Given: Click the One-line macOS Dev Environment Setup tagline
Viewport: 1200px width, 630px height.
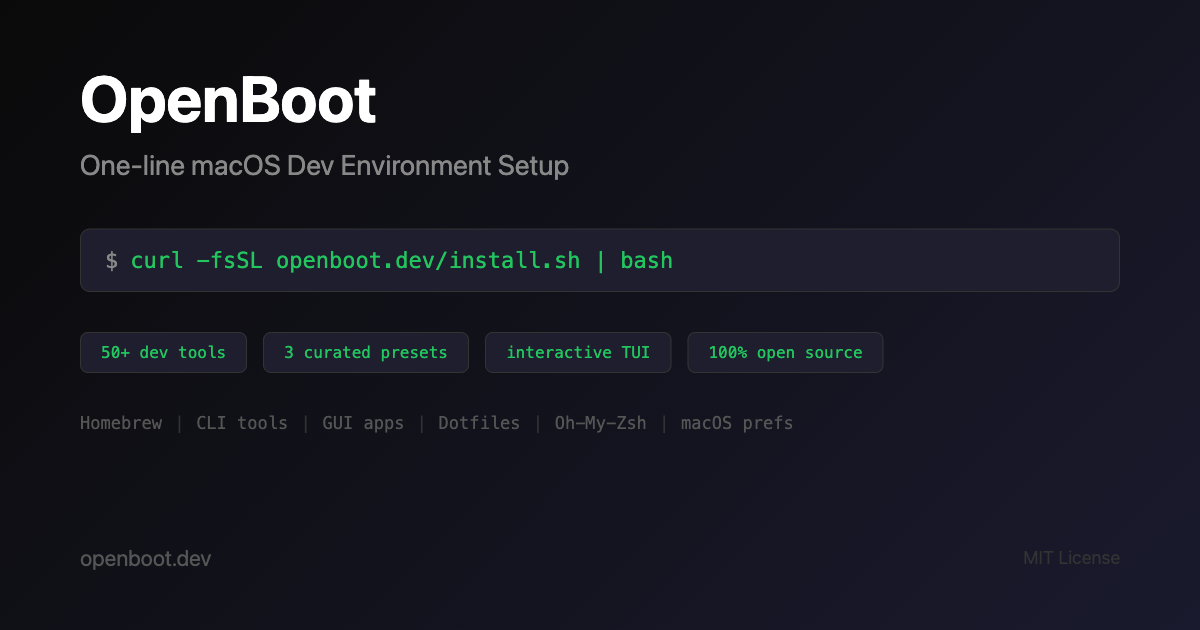Looking at the screenshot, I should click(324, 166).
